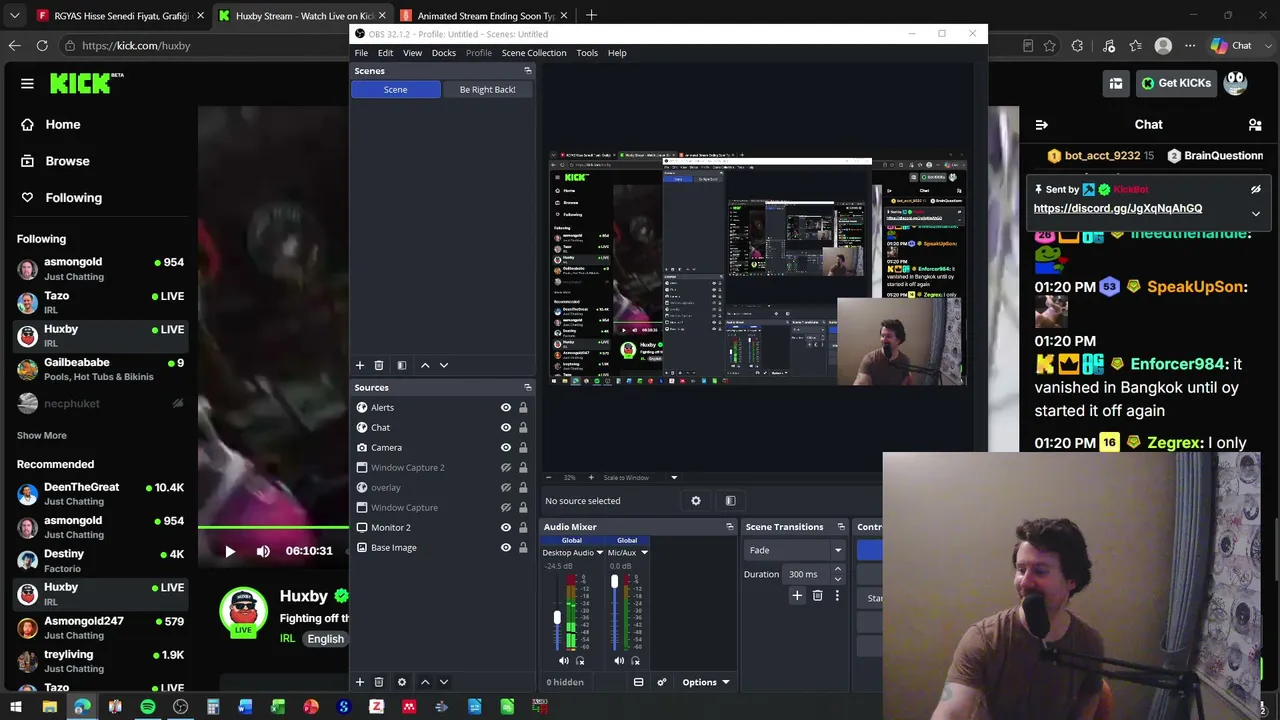This screenshot has height=720, width=1280.
Task: Open the OBS Edit menu
Action: [x=385, y=53]
